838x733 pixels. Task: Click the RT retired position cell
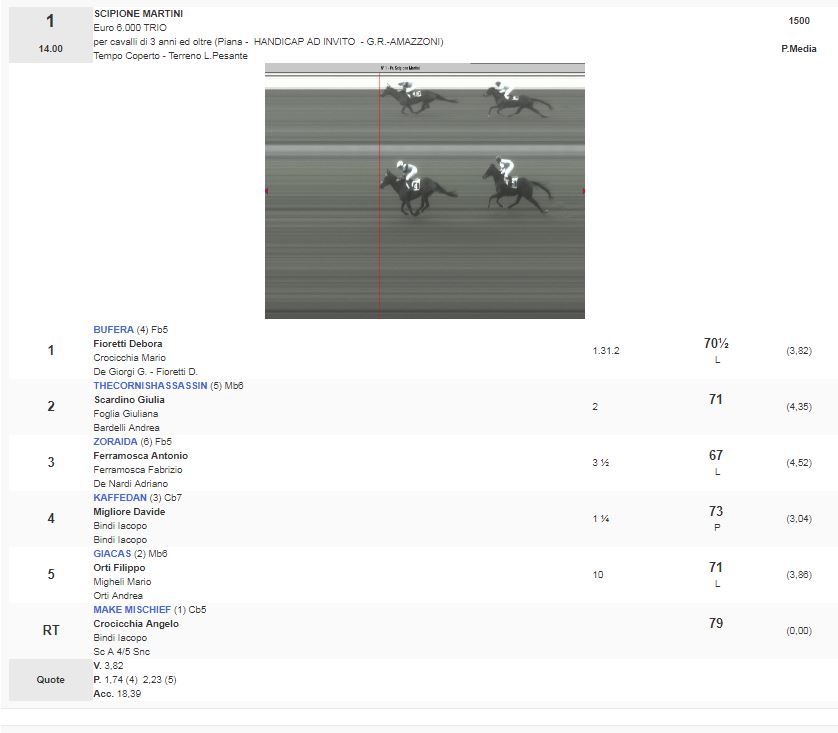(50, 630)
